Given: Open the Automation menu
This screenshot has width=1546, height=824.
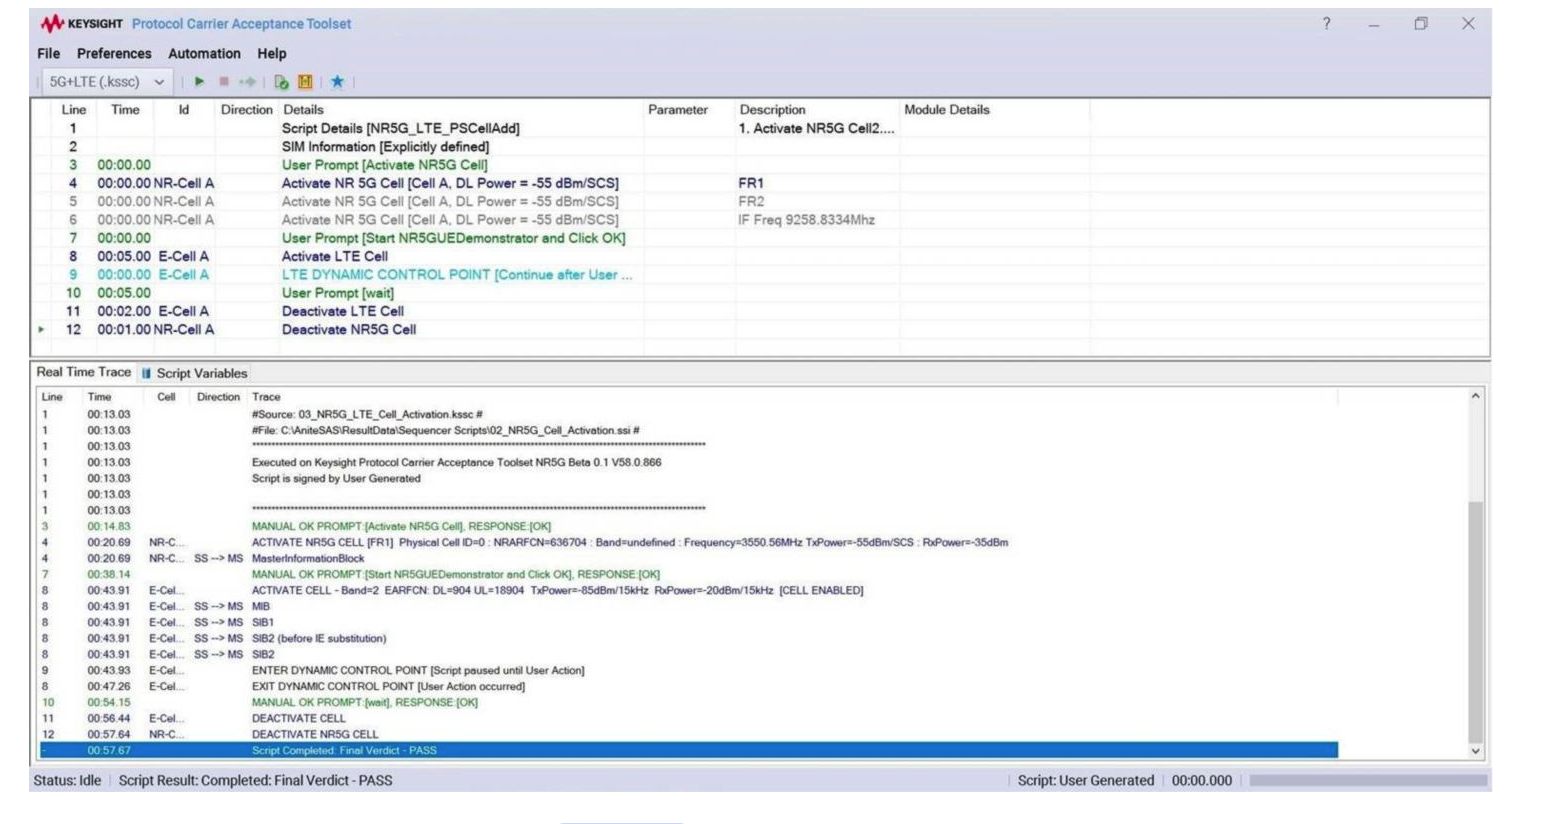Looking at the screenshot, I should (204, 53).
